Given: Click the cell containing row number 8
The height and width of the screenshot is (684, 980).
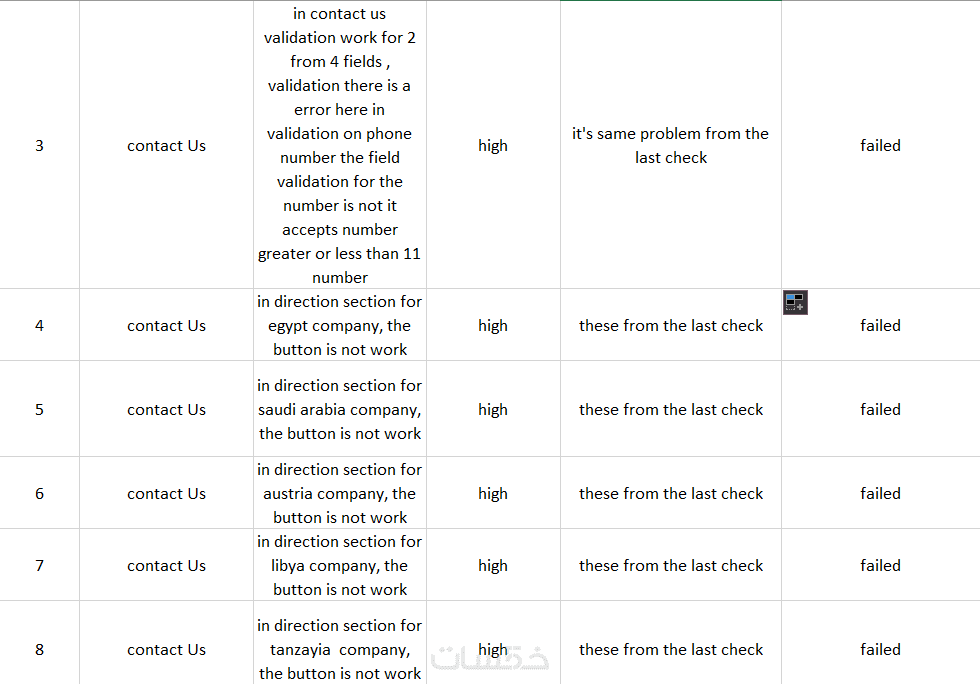Looking at the screenshot, I should pyautogui.click(x=39, y=650).
